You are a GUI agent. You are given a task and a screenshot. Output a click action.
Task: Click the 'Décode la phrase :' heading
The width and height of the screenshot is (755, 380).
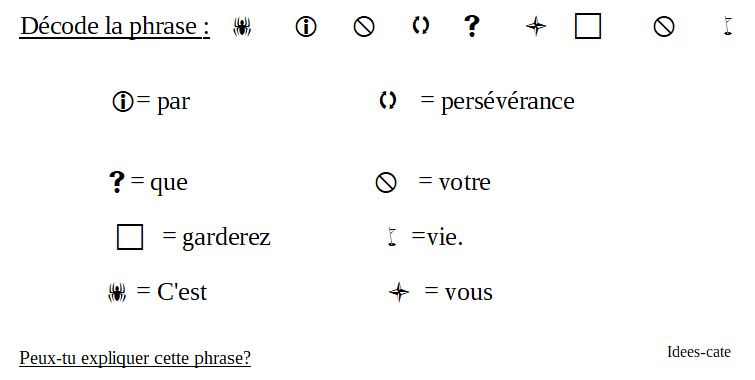pos(115,26)
